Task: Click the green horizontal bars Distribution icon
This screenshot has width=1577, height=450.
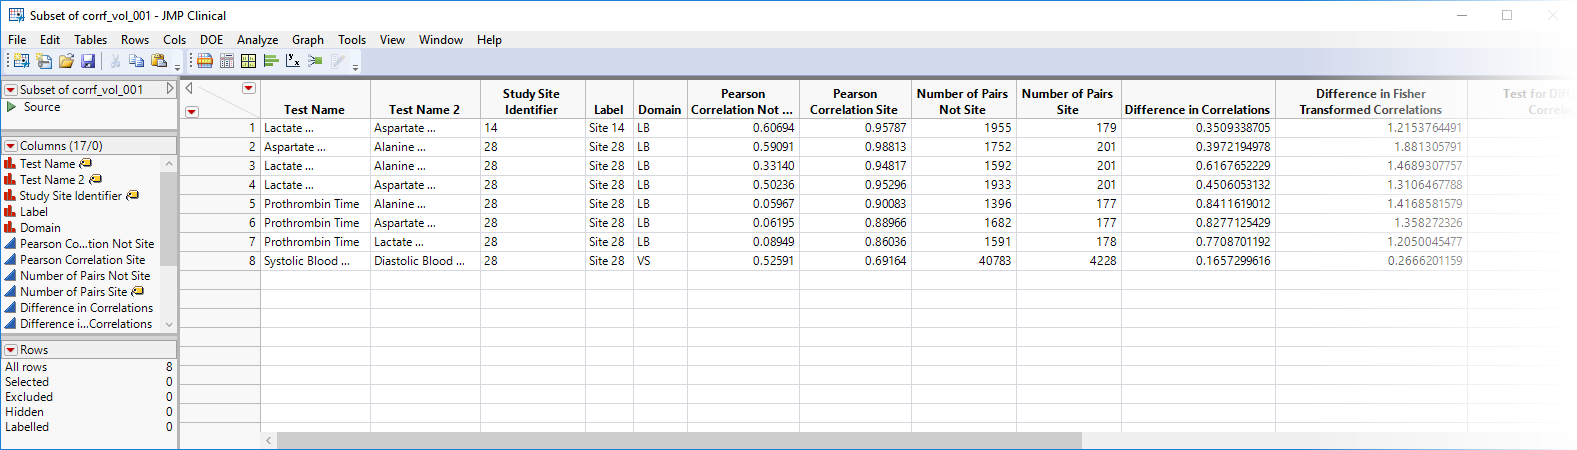Action: click(271, 61)
